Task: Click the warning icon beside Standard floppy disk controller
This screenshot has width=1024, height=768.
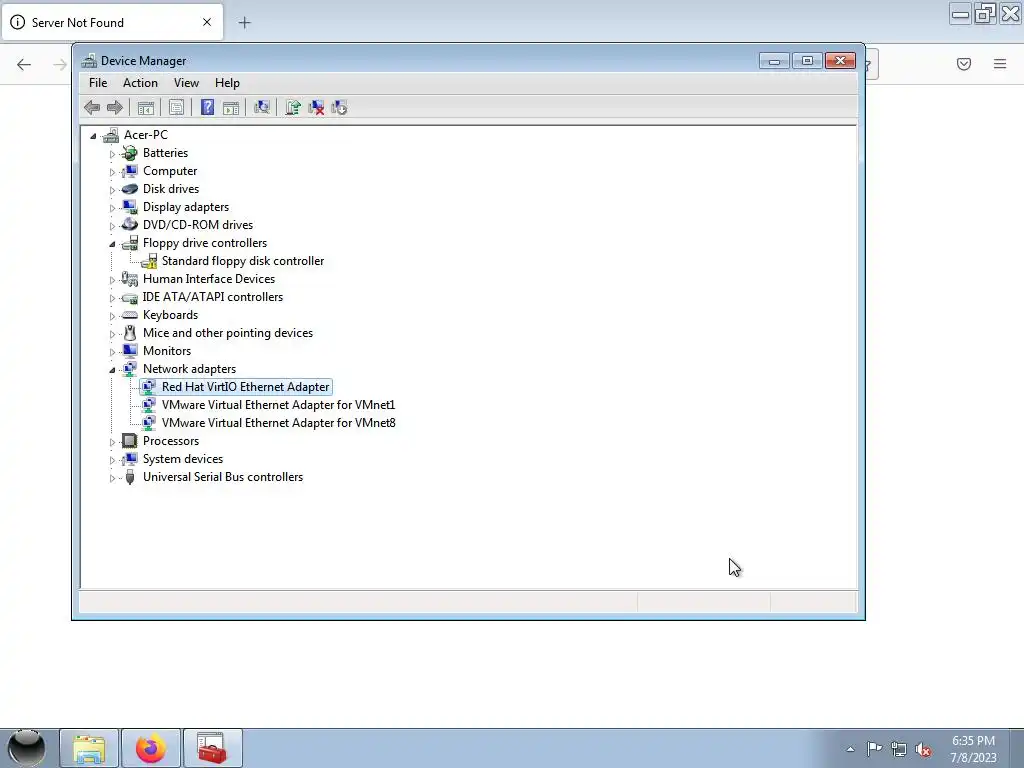Action: tap(149, 261)
